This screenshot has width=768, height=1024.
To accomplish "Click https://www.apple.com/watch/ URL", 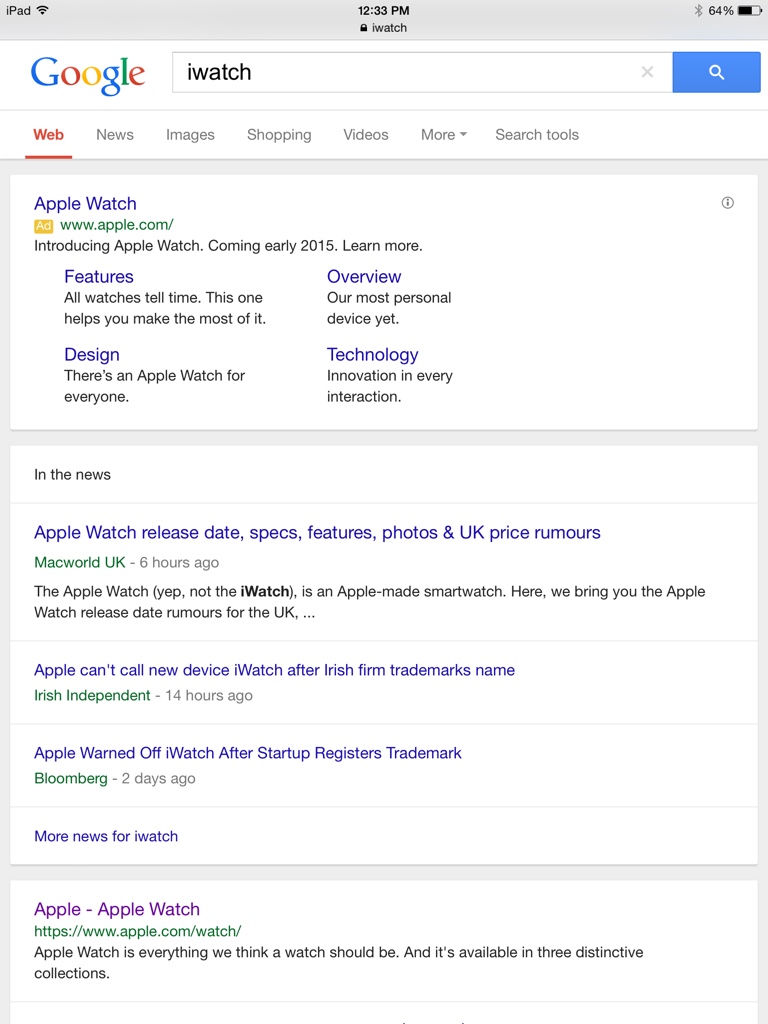I will coord(138,931).
